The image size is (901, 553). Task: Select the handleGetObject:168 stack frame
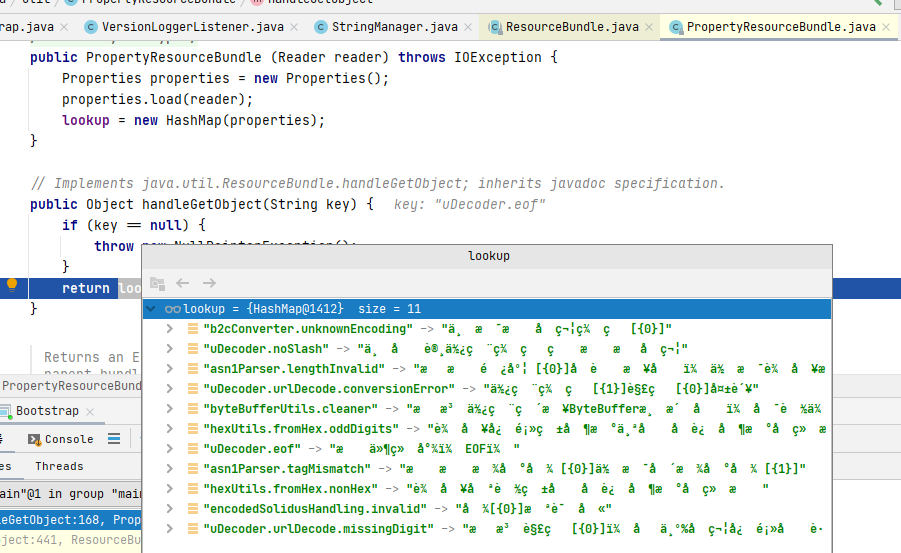(70, 520)
